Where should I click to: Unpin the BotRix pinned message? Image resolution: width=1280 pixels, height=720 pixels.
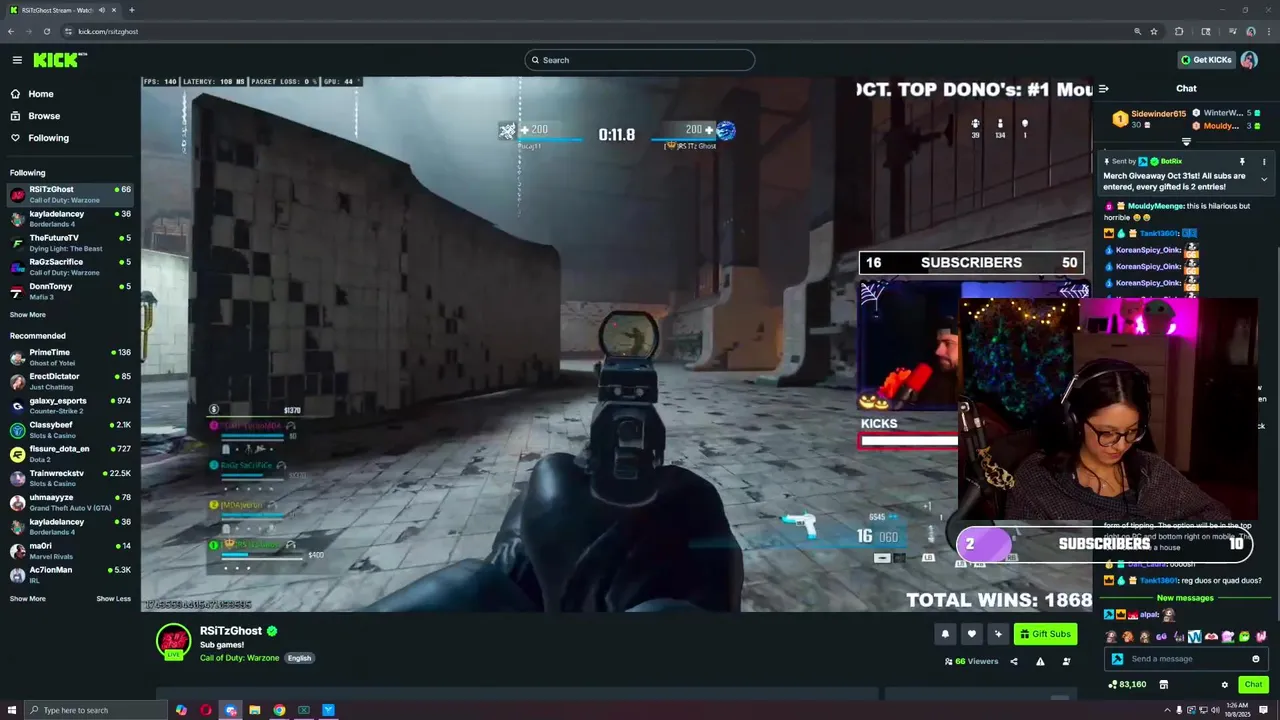pyautogui.click(x=1242, y=161)
